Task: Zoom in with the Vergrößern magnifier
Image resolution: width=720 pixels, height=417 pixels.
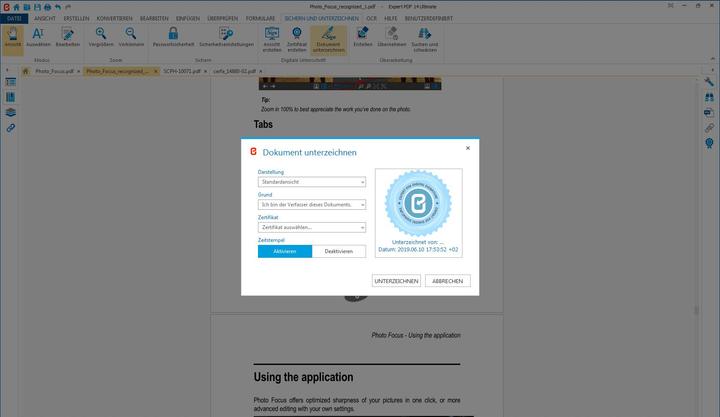Action: [x=101, y=38]
